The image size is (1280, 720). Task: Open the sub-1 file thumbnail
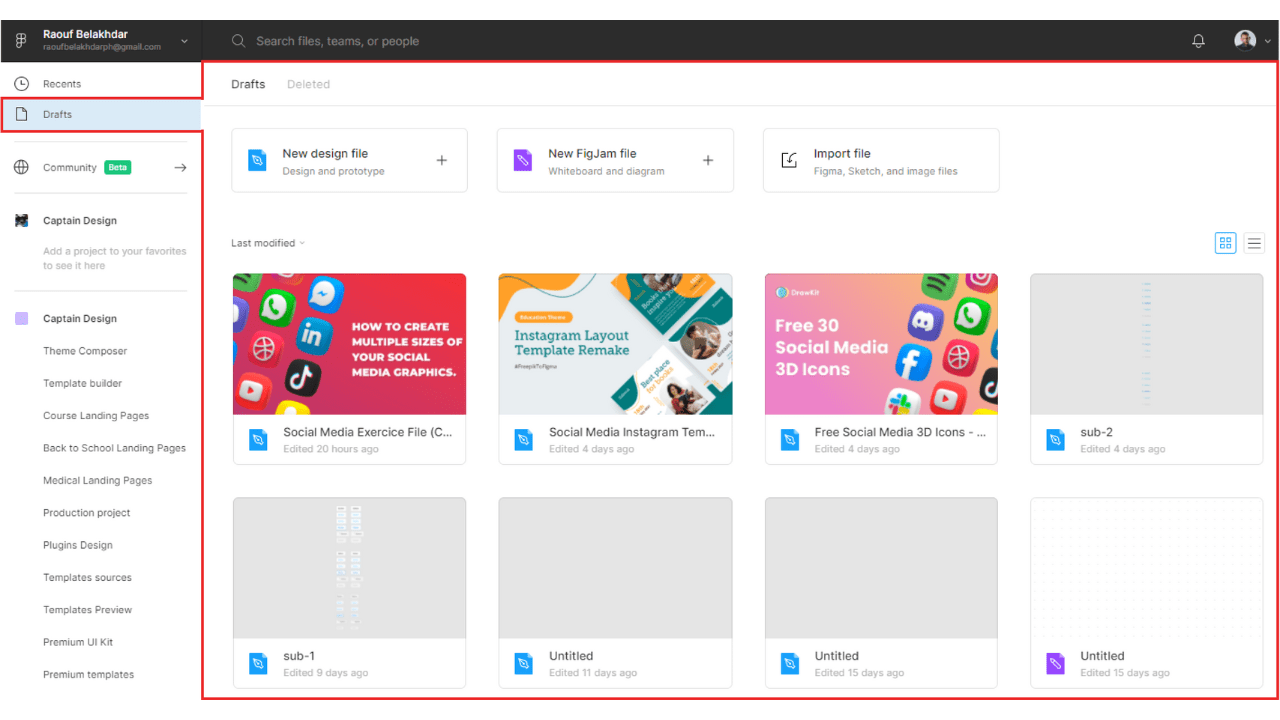[349, 567]
